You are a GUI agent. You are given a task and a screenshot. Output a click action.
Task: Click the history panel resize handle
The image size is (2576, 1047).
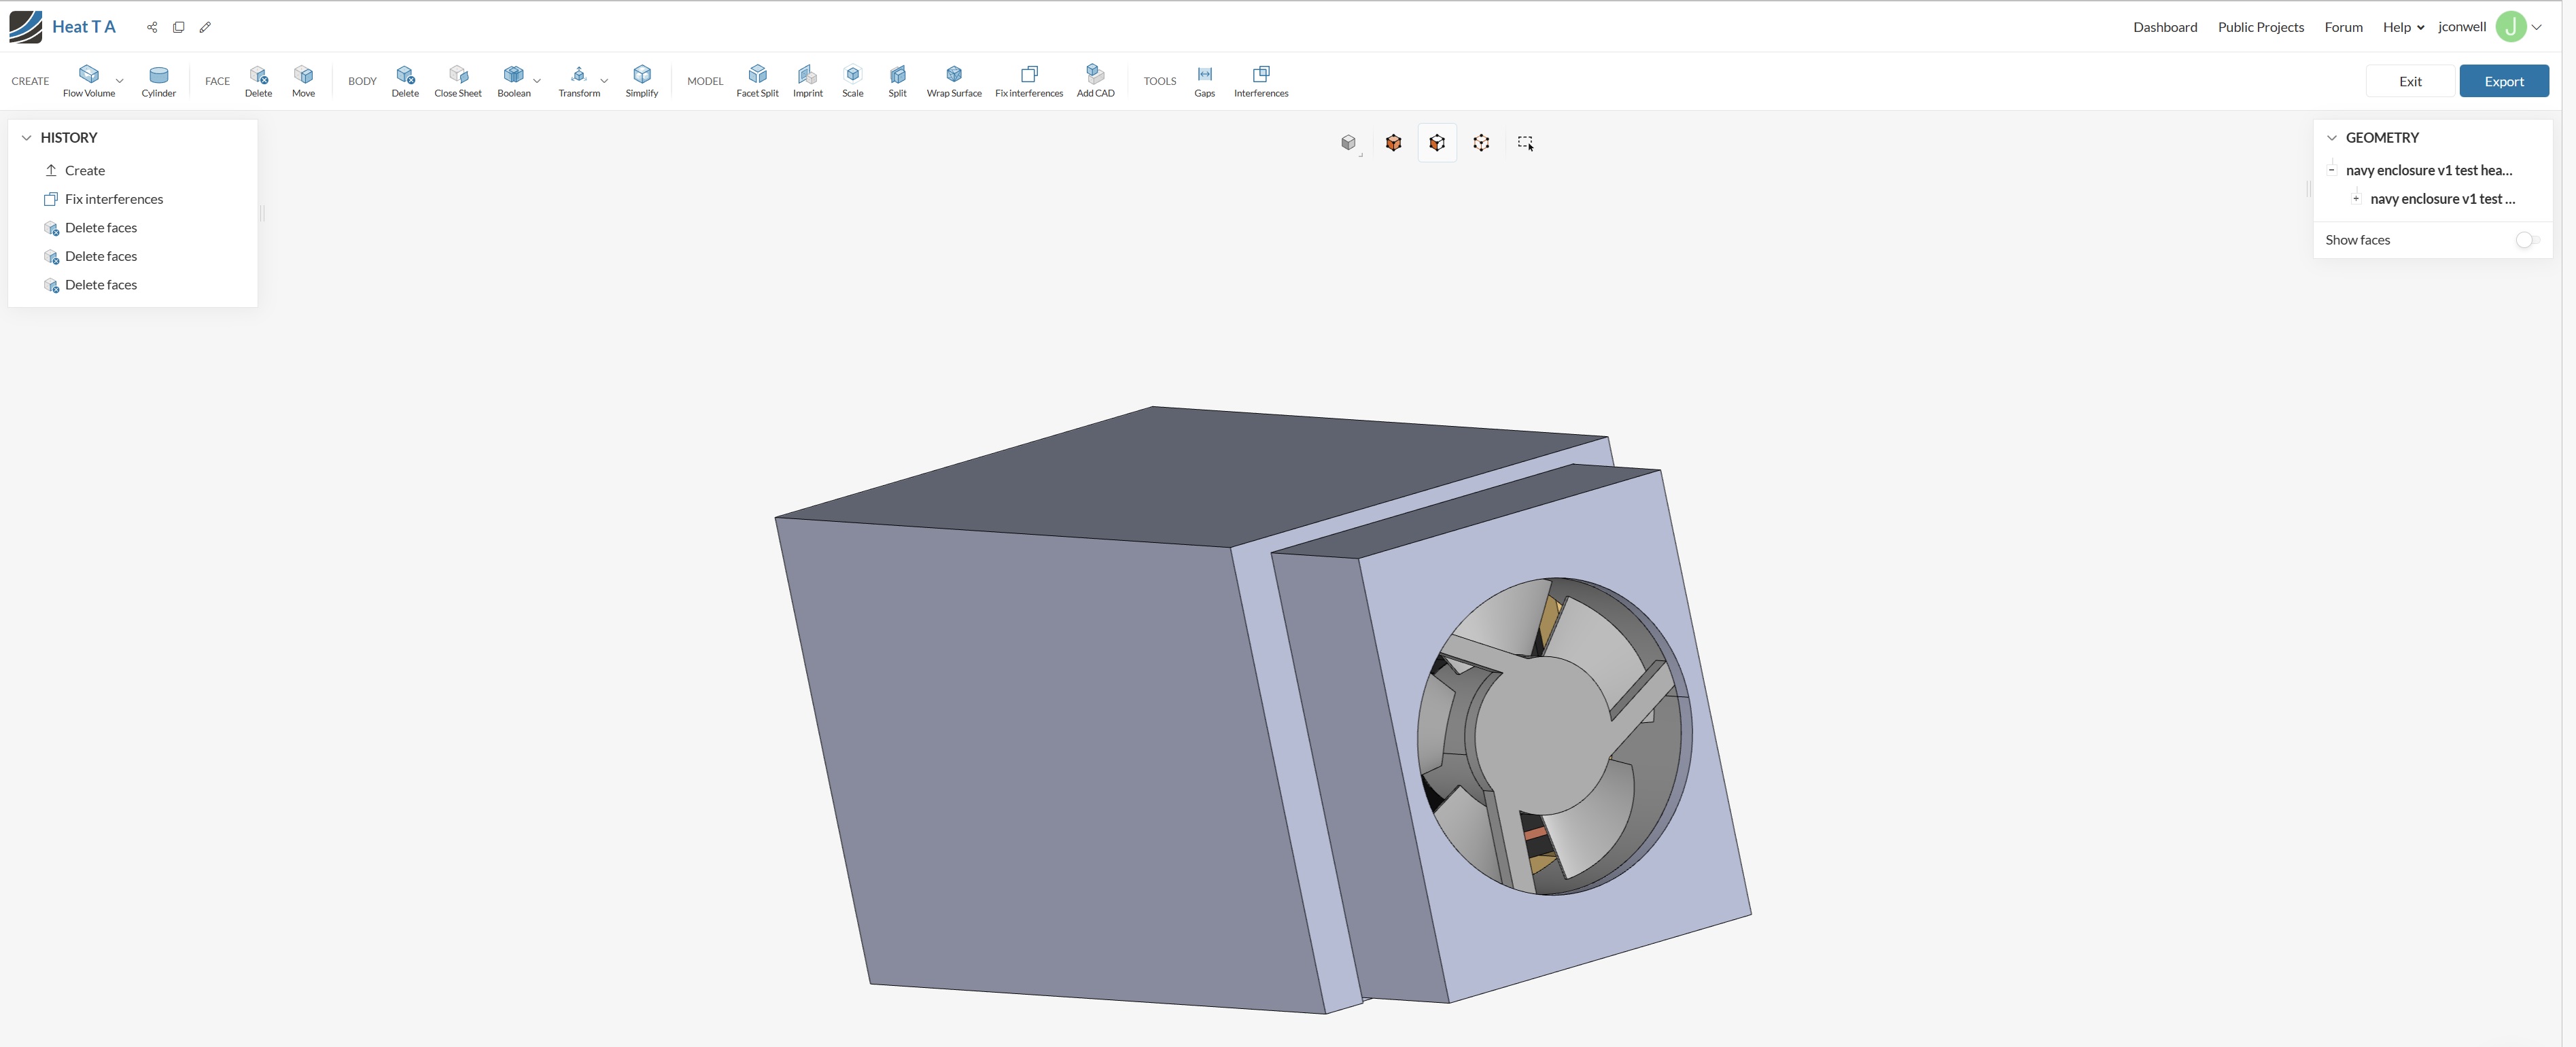click(x=262, y=212)
